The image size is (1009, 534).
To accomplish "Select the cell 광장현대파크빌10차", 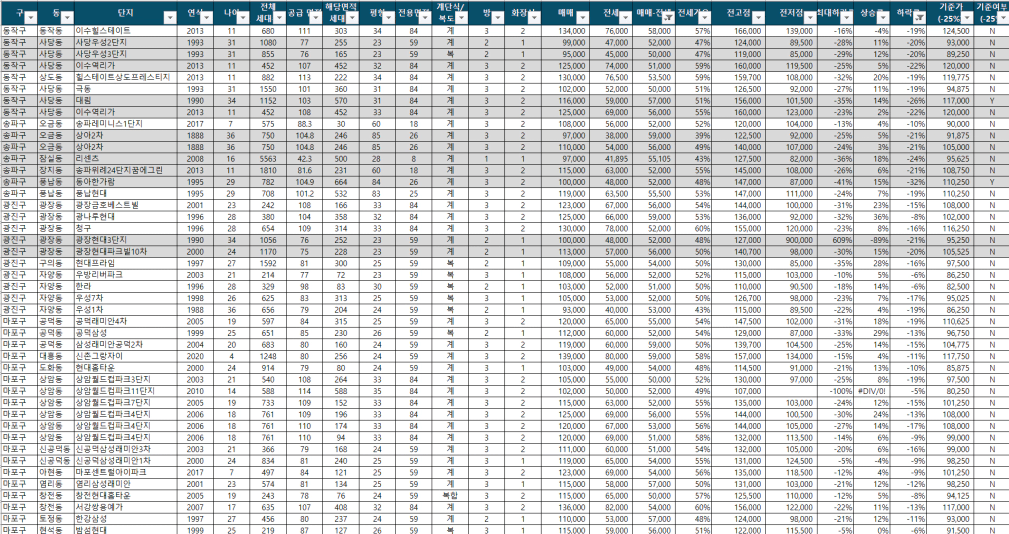I will click(x=125, y=252).
